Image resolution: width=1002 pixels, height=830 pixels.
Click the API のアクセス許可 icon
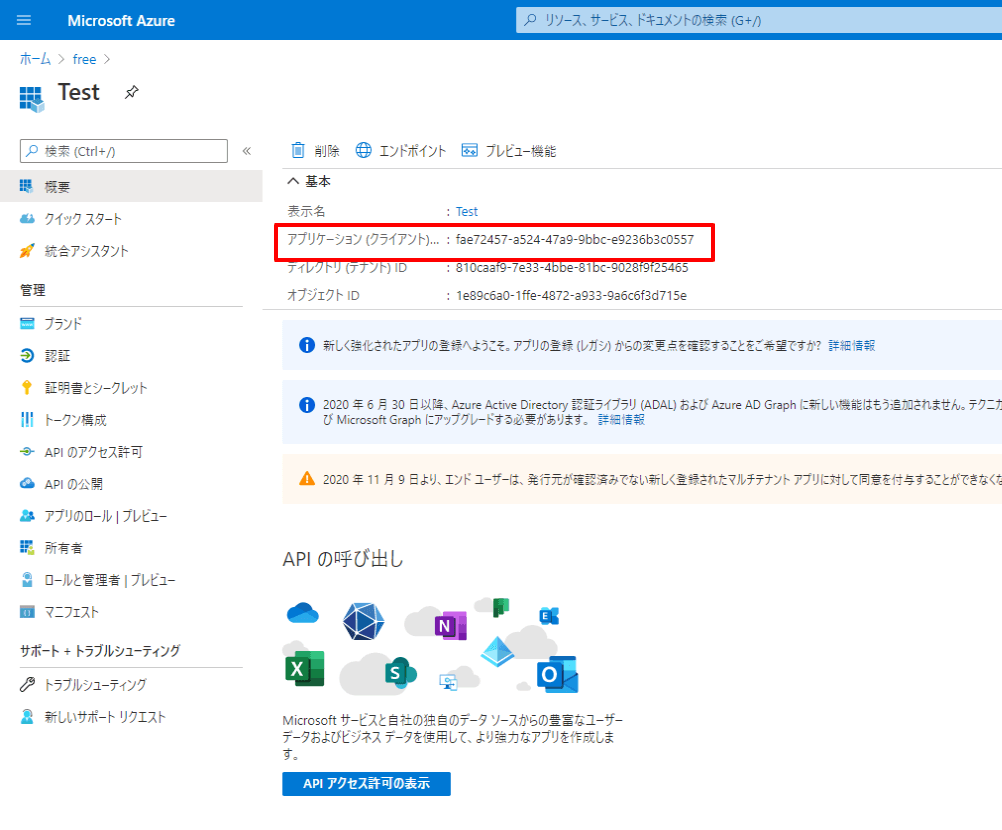coord(27,452)
